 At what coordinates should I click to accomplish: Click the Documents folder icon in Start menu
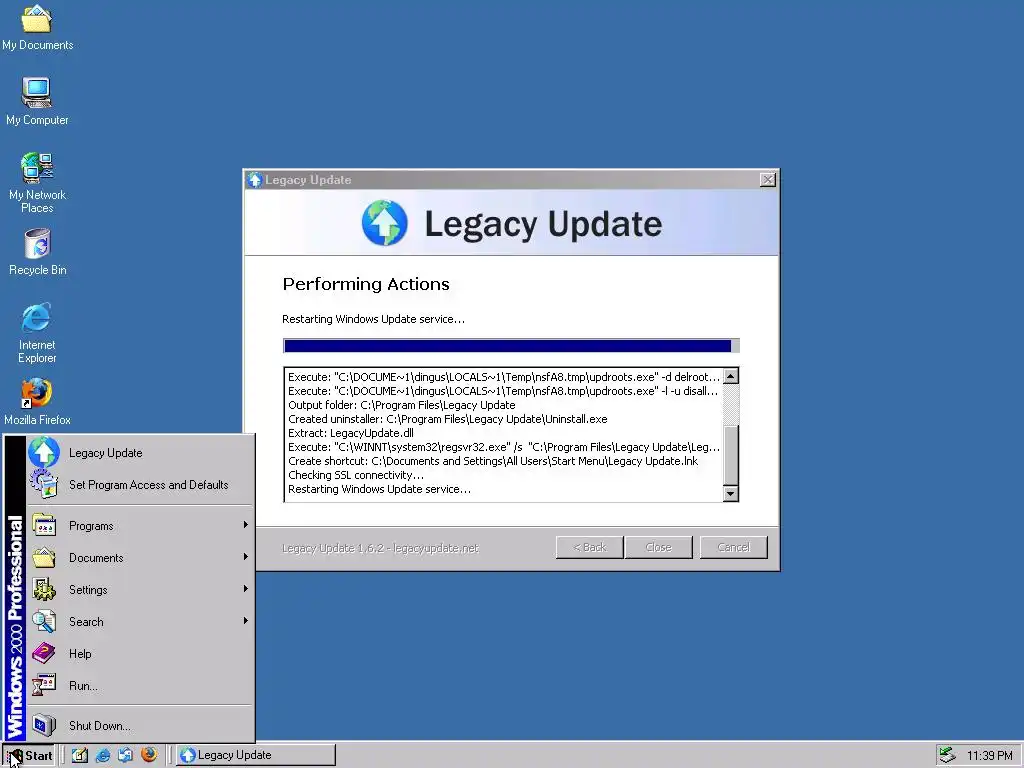(44, 557)
